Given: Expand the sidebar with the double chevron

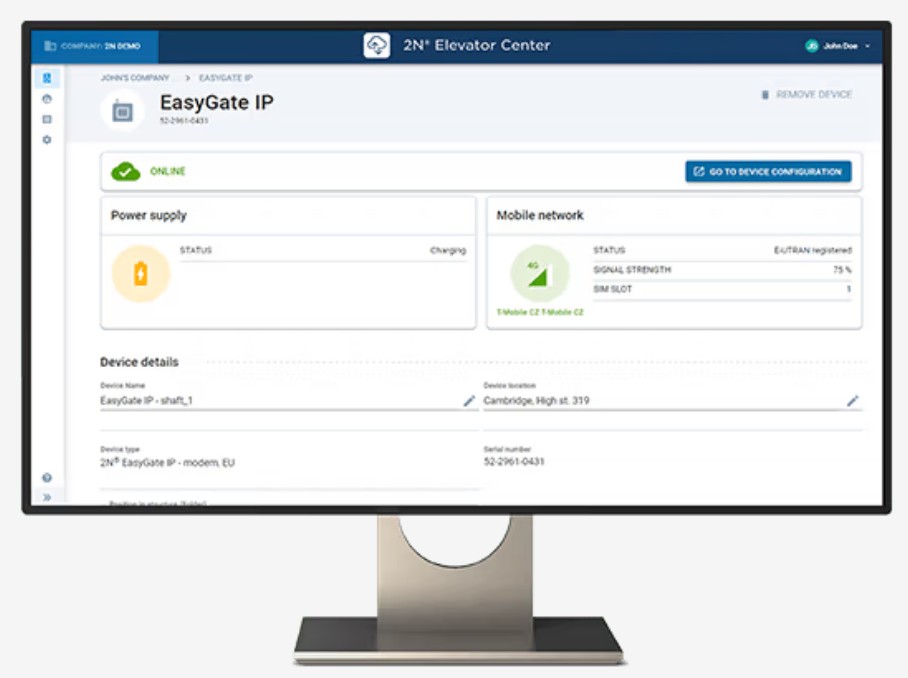Looking at the screenshot, I should (47, 497).
